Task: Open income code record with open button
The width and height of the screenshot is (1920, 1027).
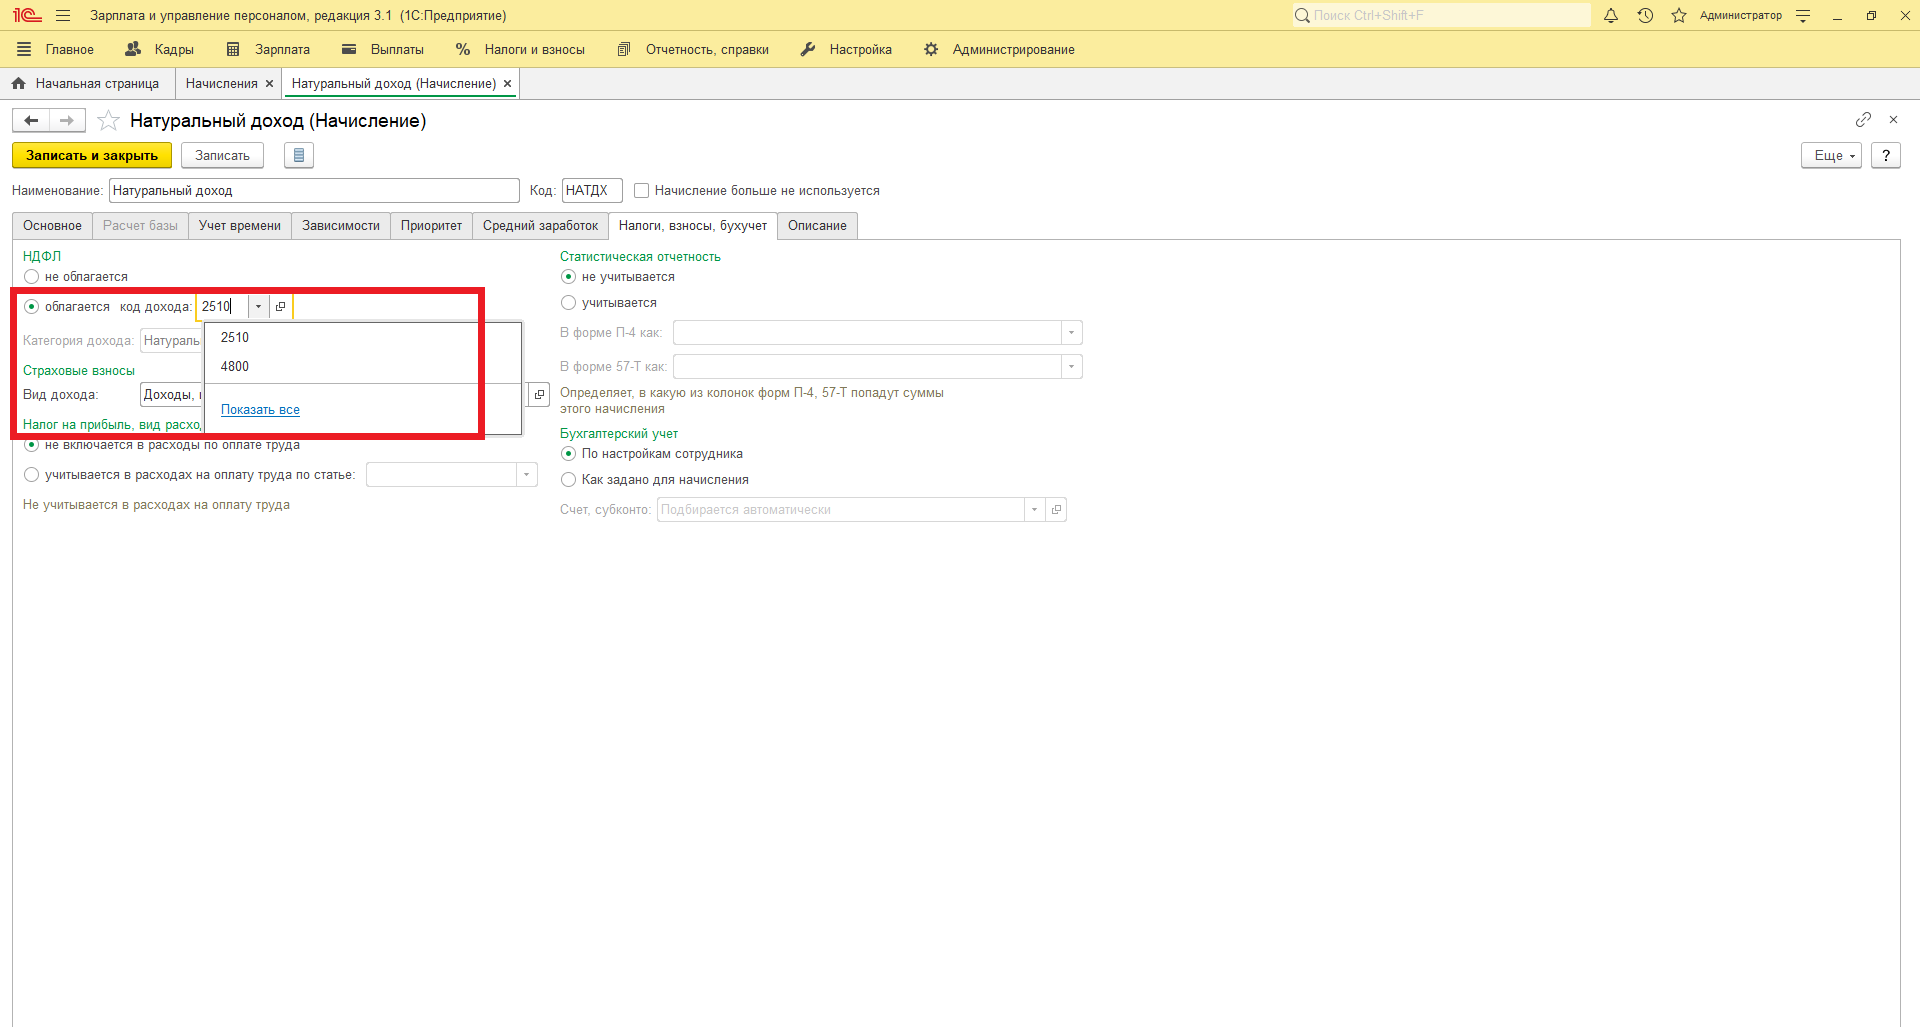Action: pyautogui.click(x=281, y=307)
